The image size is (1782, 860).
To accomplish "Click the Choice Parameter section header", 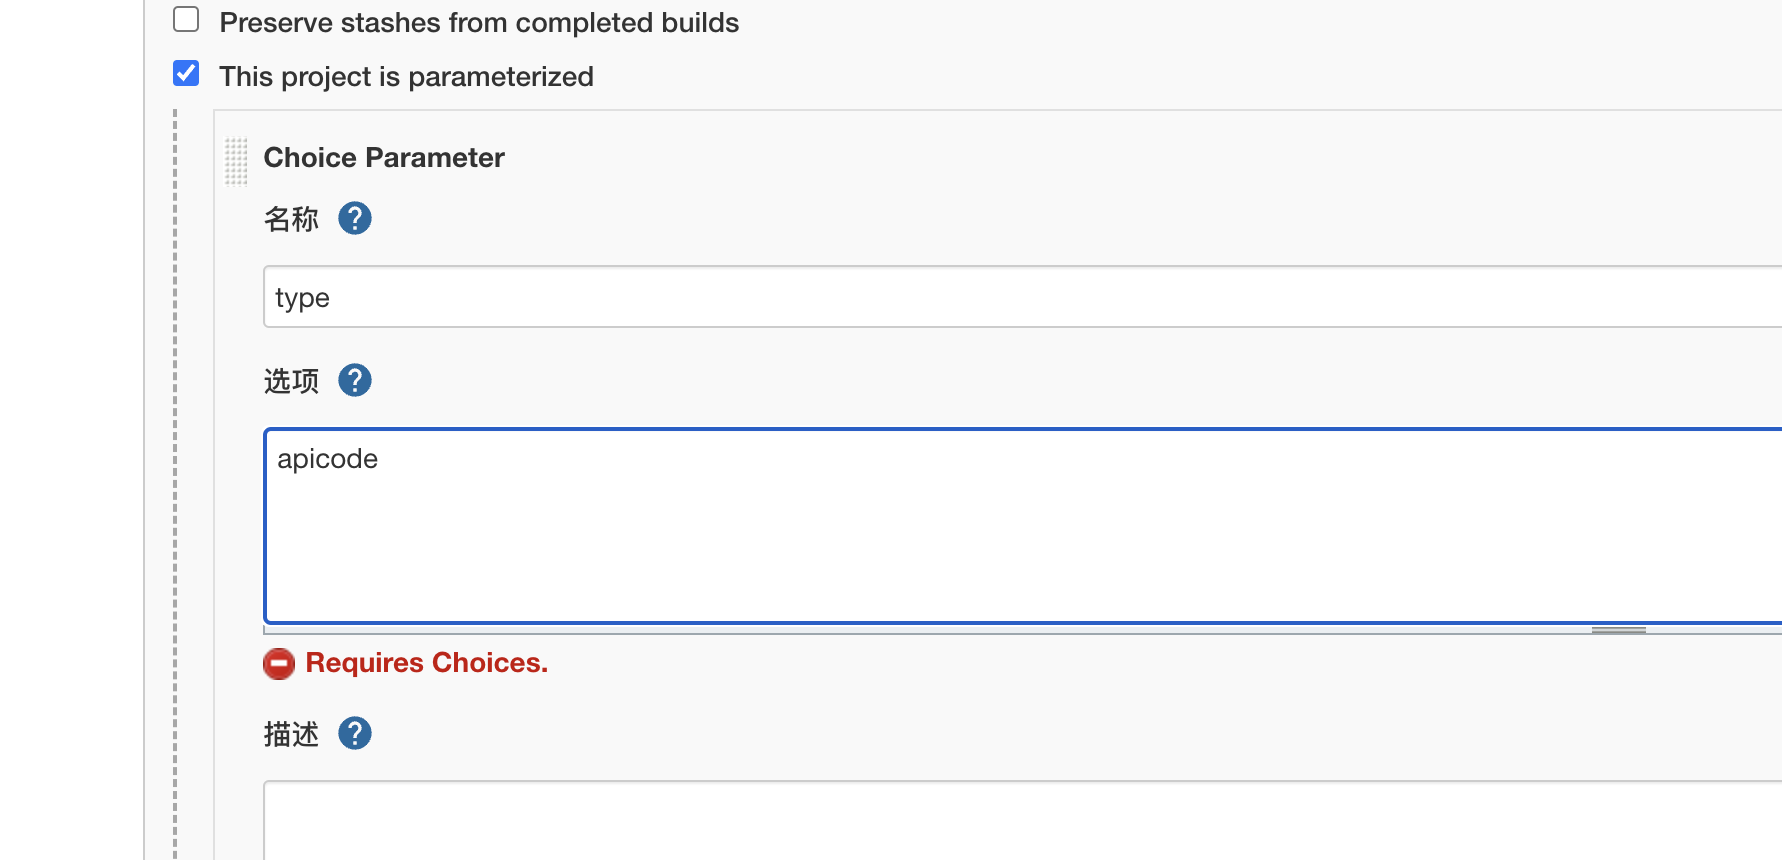I will [x=384, y=157].
